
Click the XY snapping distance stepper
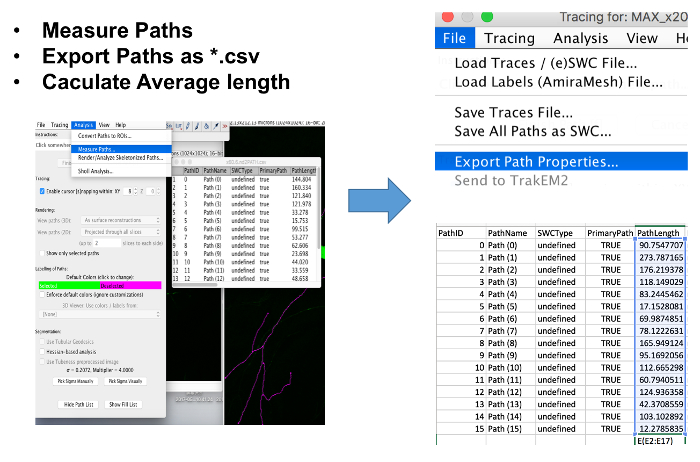136,191
